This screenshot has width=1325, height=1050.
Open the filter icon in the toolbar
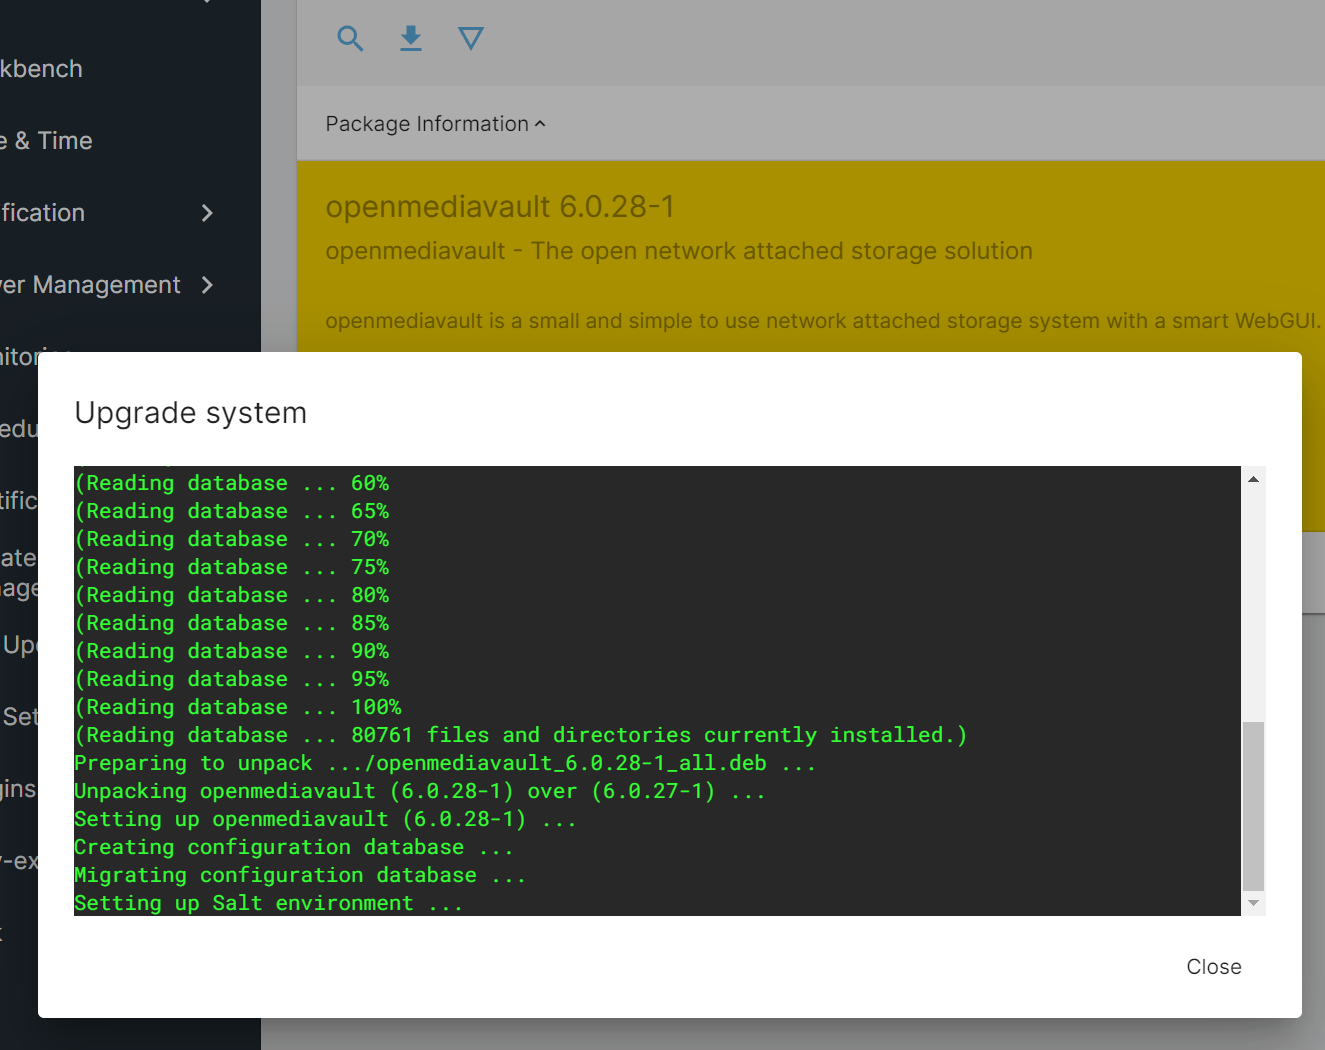point(470,38)
